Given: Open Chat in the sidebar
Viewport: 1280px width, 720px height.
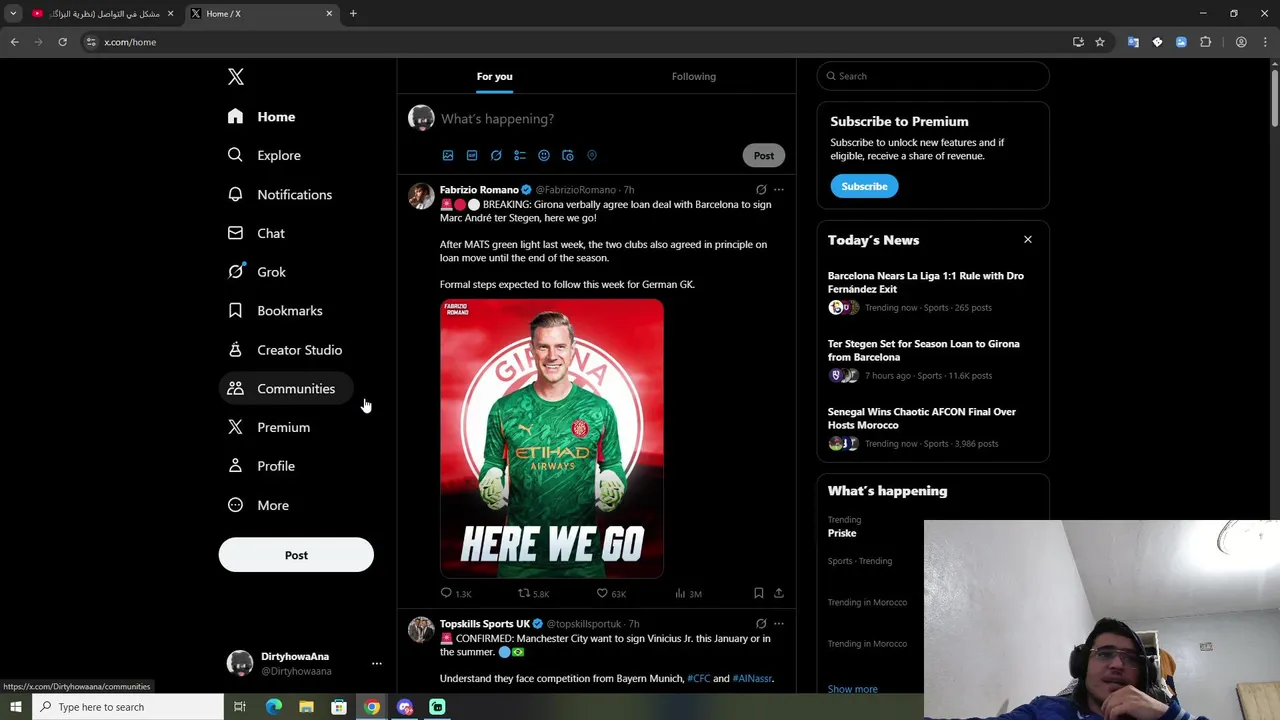Looking at the screenshot, I should (256, 233).
